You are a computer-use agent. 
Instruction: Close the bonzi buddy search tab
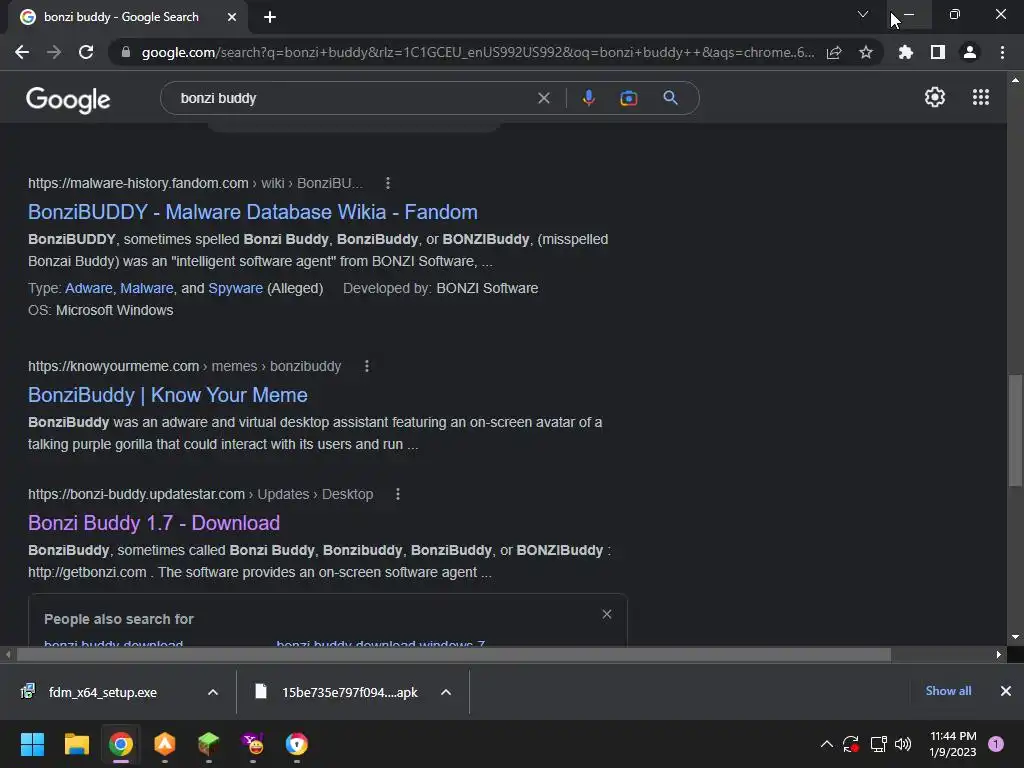[x=232, y=17]
